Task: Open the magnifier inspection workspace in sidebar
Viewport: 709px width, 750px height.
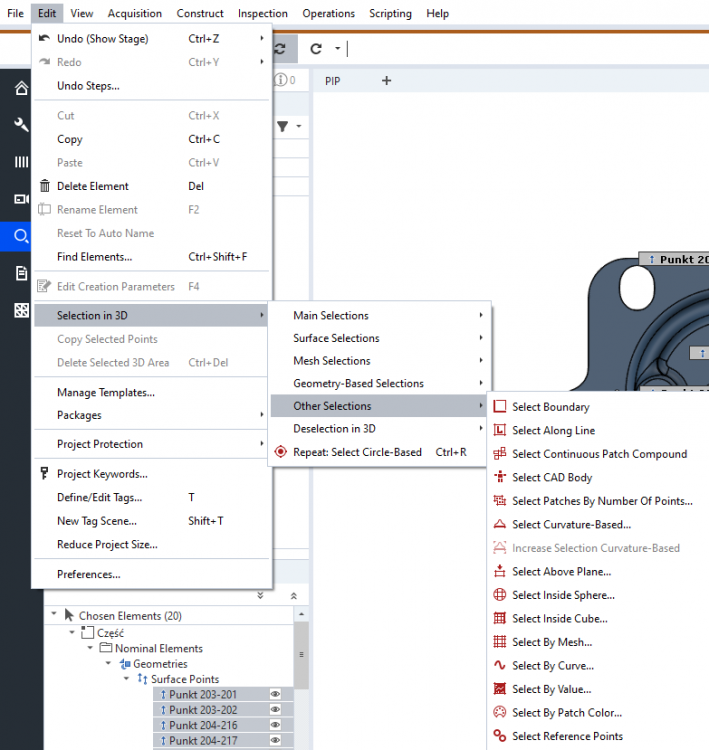Action: click(x=21, y=236)
